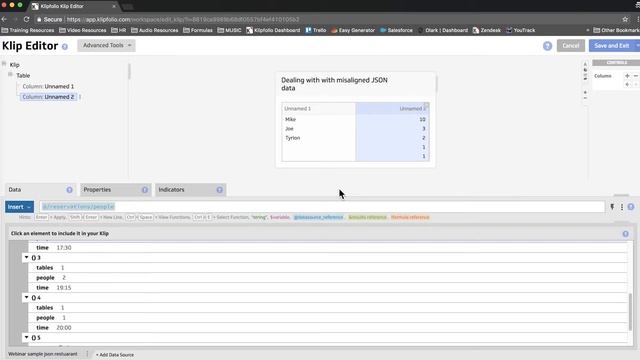The height and width of the screenshot is (360, 640).
Task: Click time value 19:15
Action: pyautogui.click(x=64, y=288)
